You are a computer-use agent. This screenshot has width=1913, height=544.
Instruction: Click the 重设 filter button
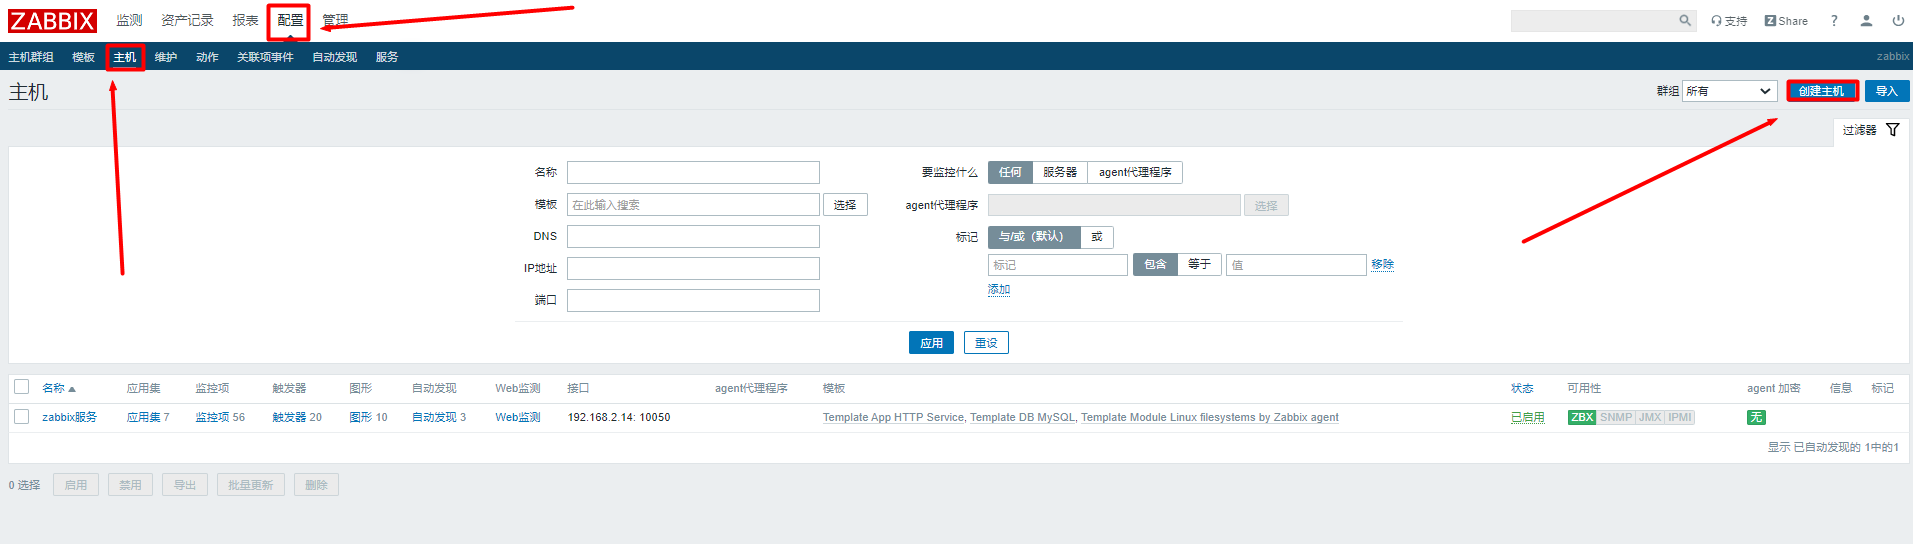(986, 343)
